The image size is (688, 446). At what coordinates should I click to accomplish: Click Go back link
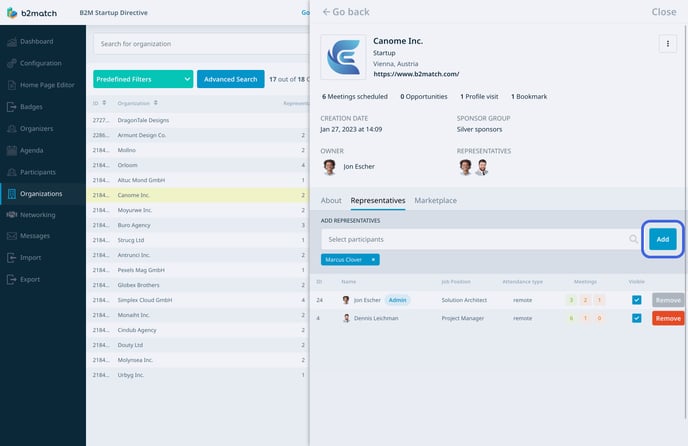[346, 12]
